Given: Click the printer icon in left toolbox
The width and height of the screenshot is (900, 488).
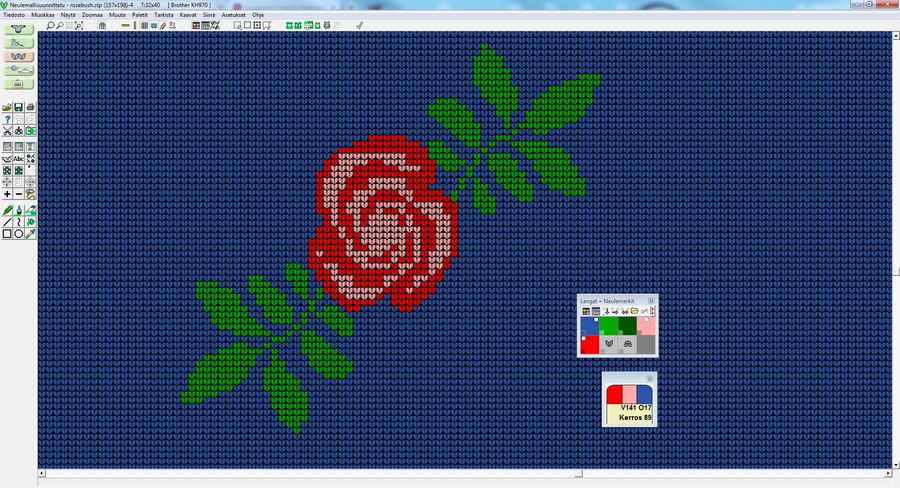Looking at the screenshot, I should coord(31,107).
